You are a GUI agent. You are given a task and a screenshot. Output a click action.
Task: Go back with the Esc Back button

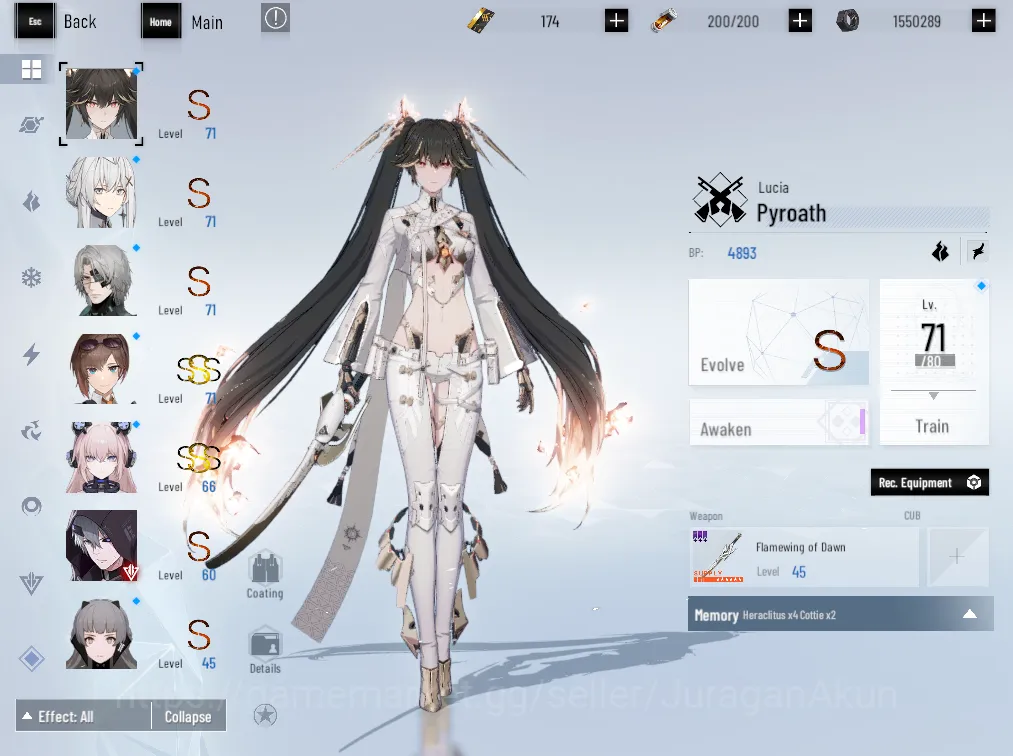click(56, 21)
